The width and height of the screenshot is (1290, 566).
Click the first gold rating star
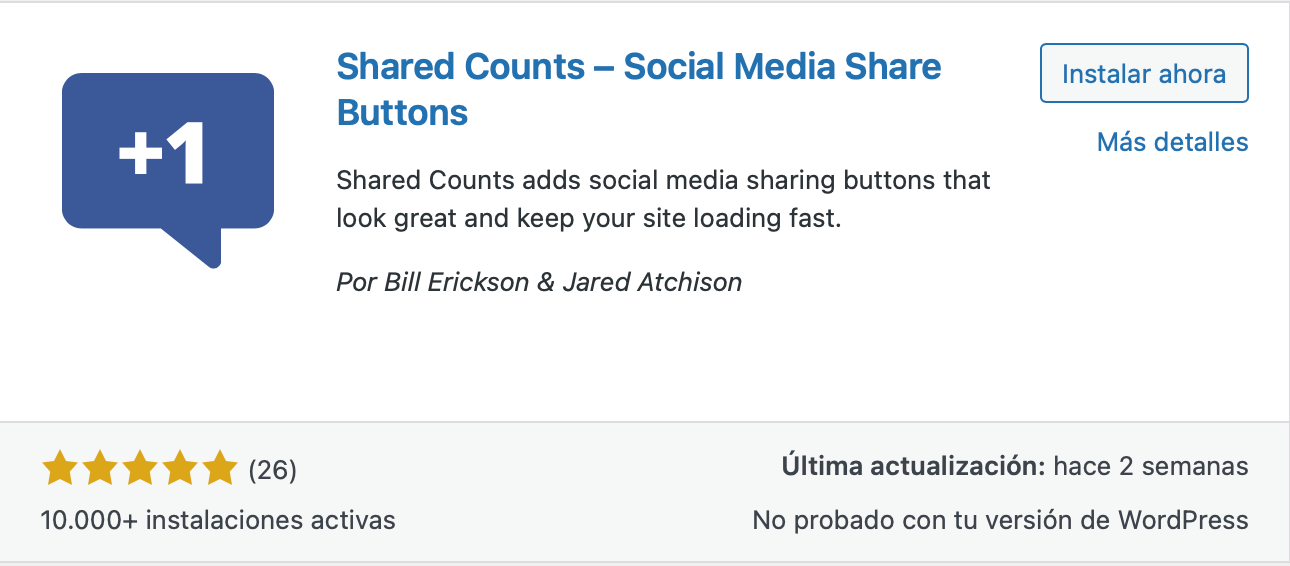[x=60, y=468]
